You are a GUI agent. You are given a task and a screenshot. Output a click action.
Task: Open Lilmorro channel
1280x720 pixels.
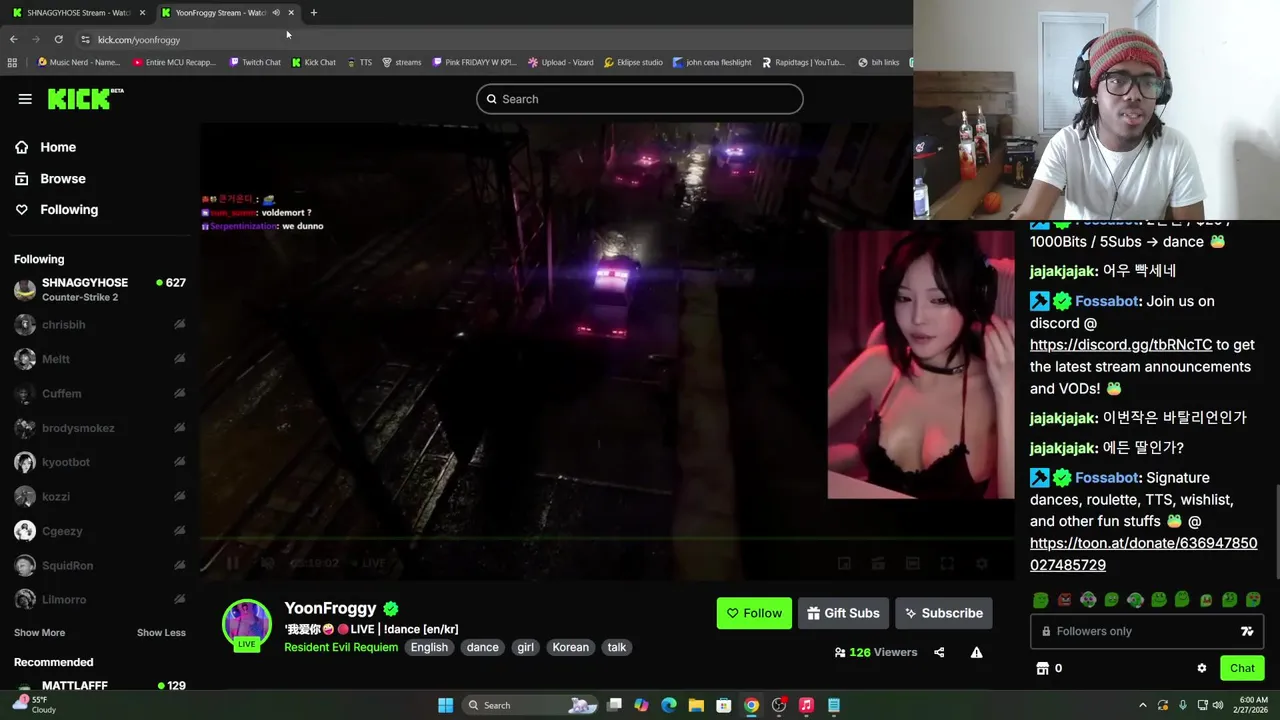(x=100, y=599)
